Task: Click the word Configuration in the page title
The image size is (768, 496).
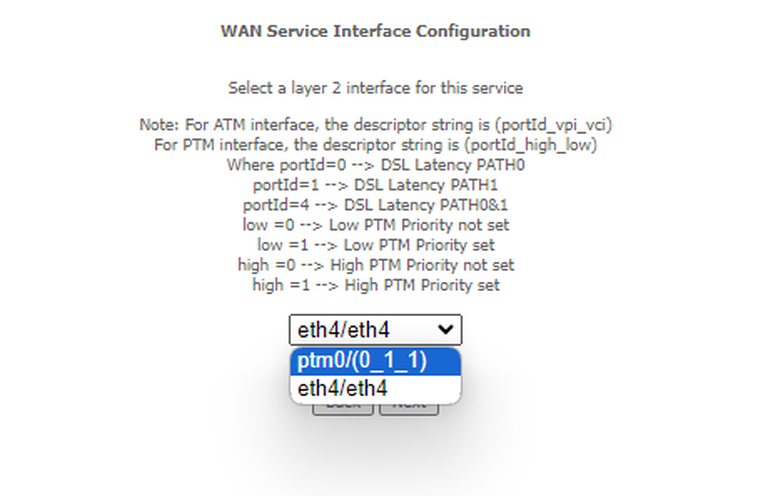Action: coord(473,31)
